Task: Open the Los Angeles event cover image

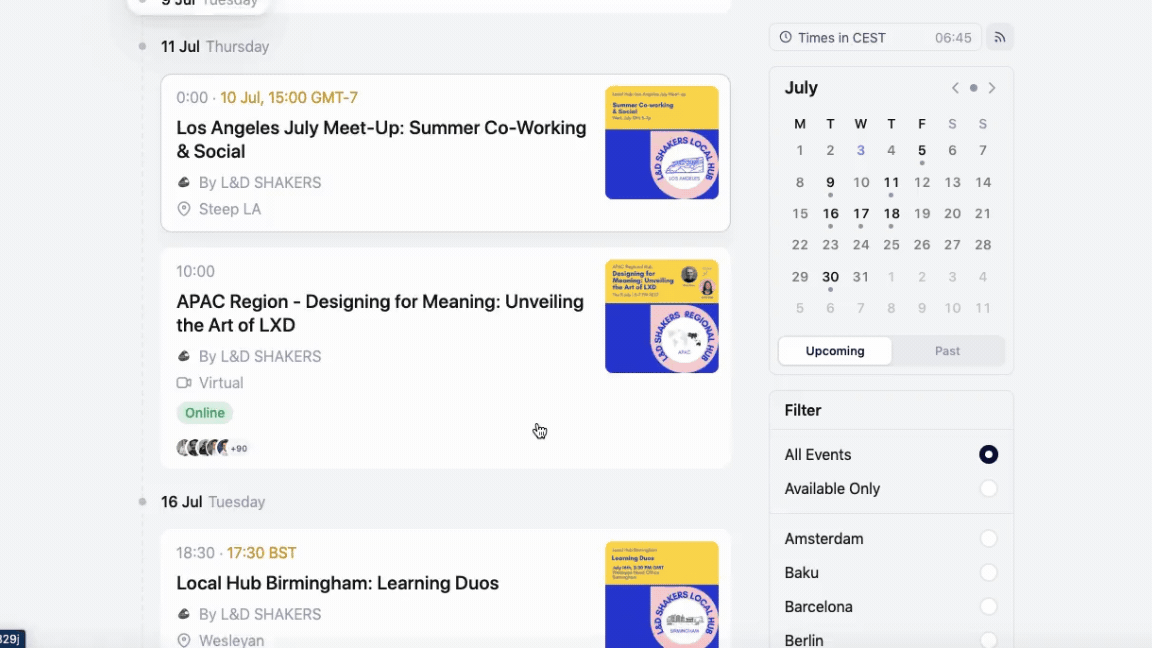Action: click(x=662, y=143)
